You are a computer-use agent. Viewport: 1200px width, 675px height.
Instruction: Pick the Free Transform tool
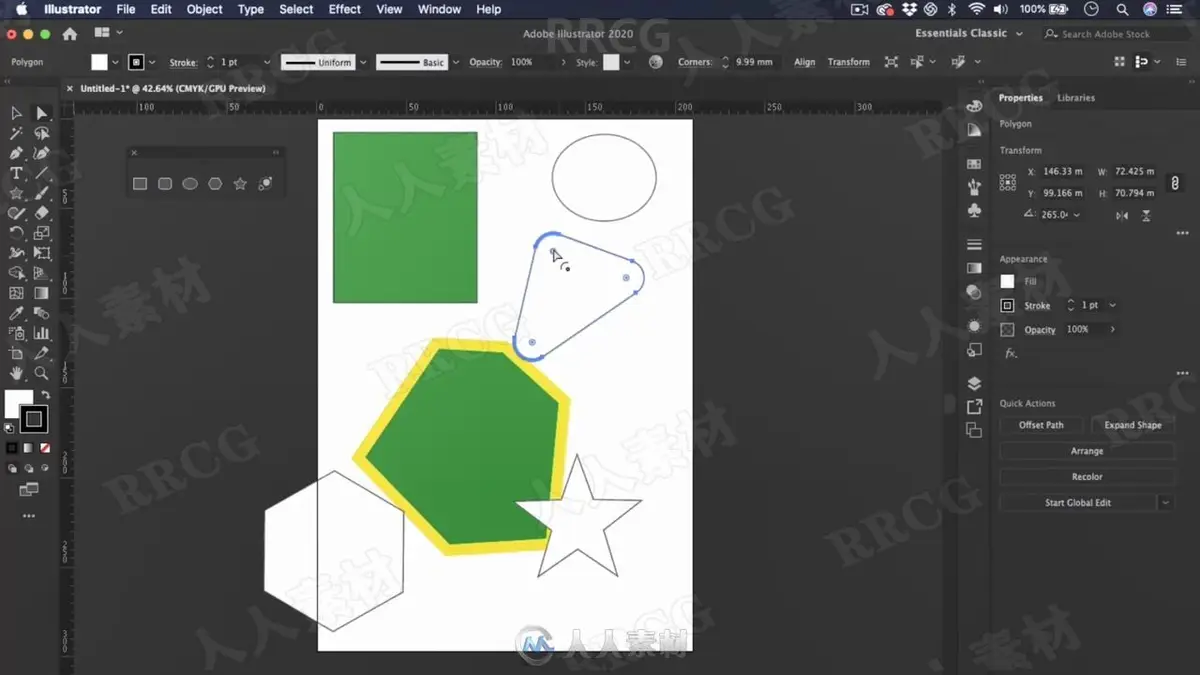(x=41, y=253)
